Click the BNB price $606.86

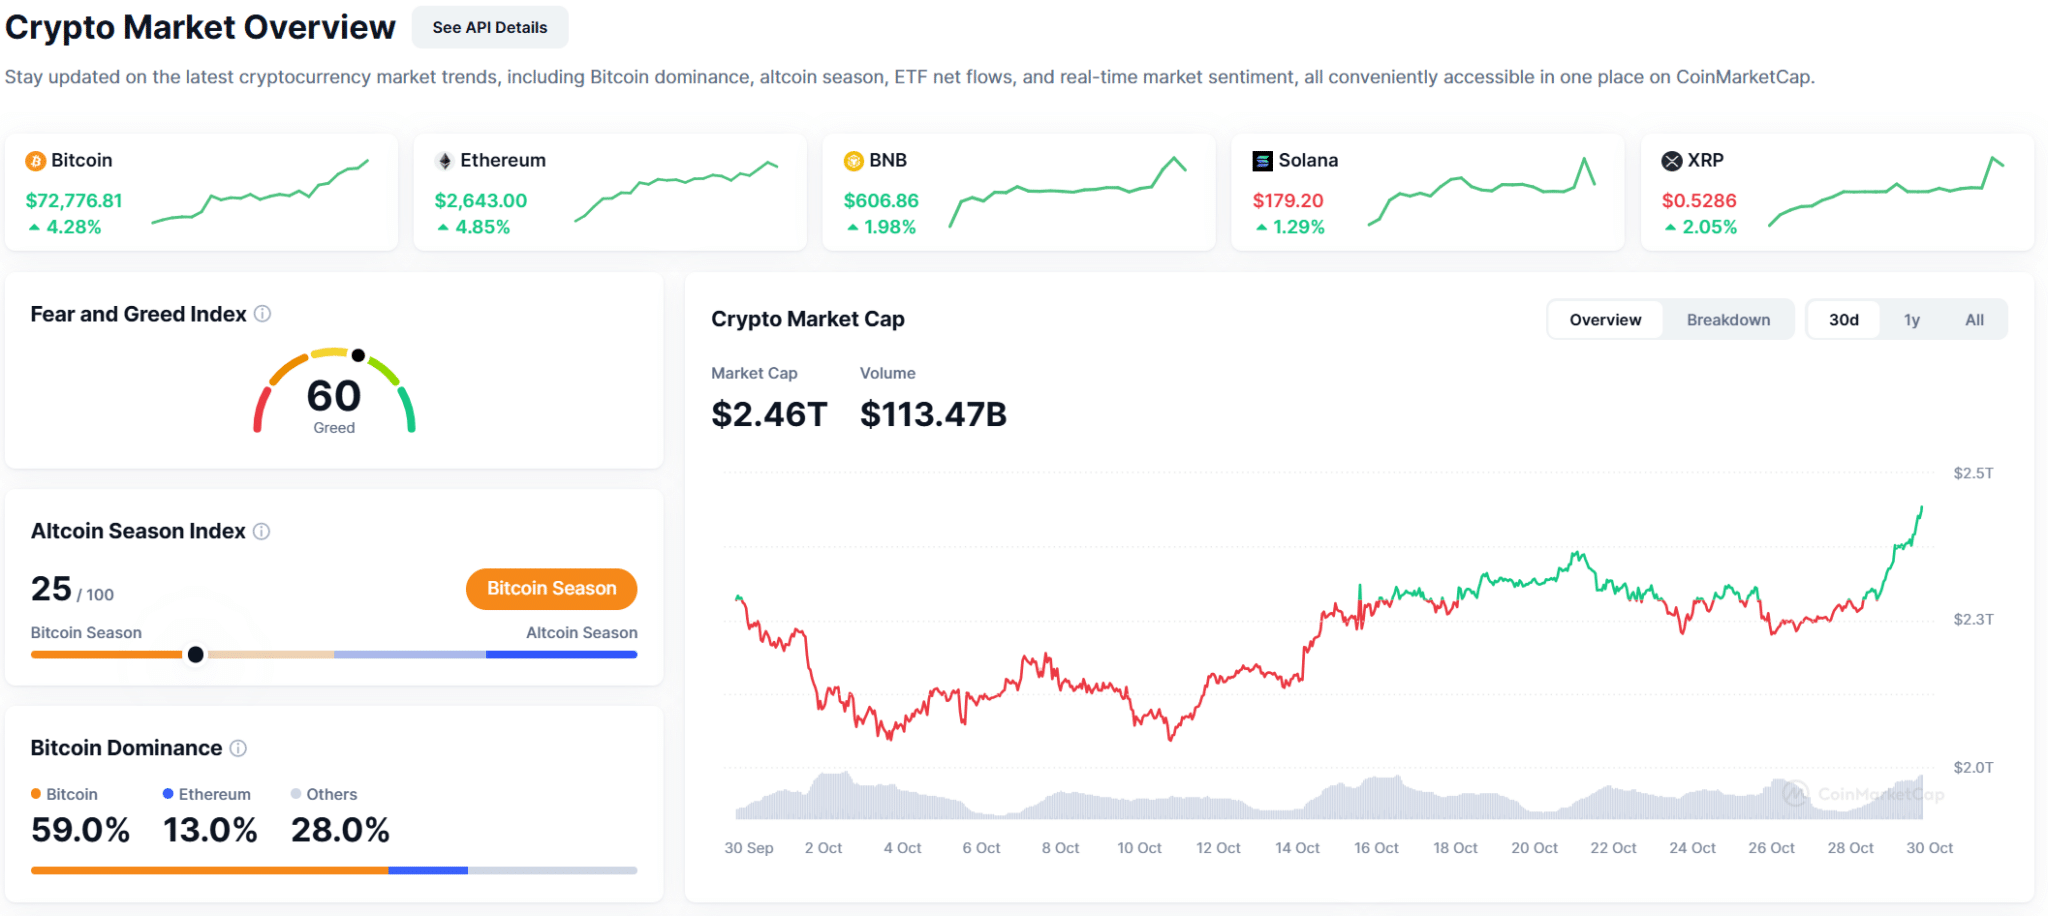coord(881,201)
